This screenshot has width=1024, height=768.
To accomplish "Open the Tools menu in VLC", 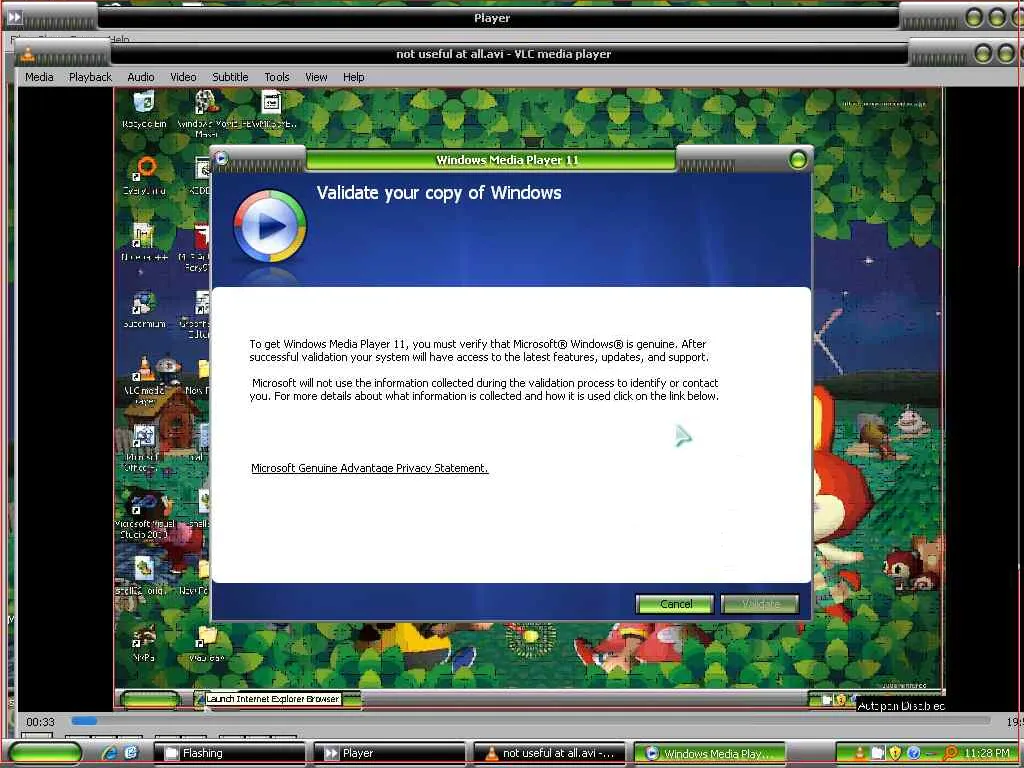I will click(277, 77).
